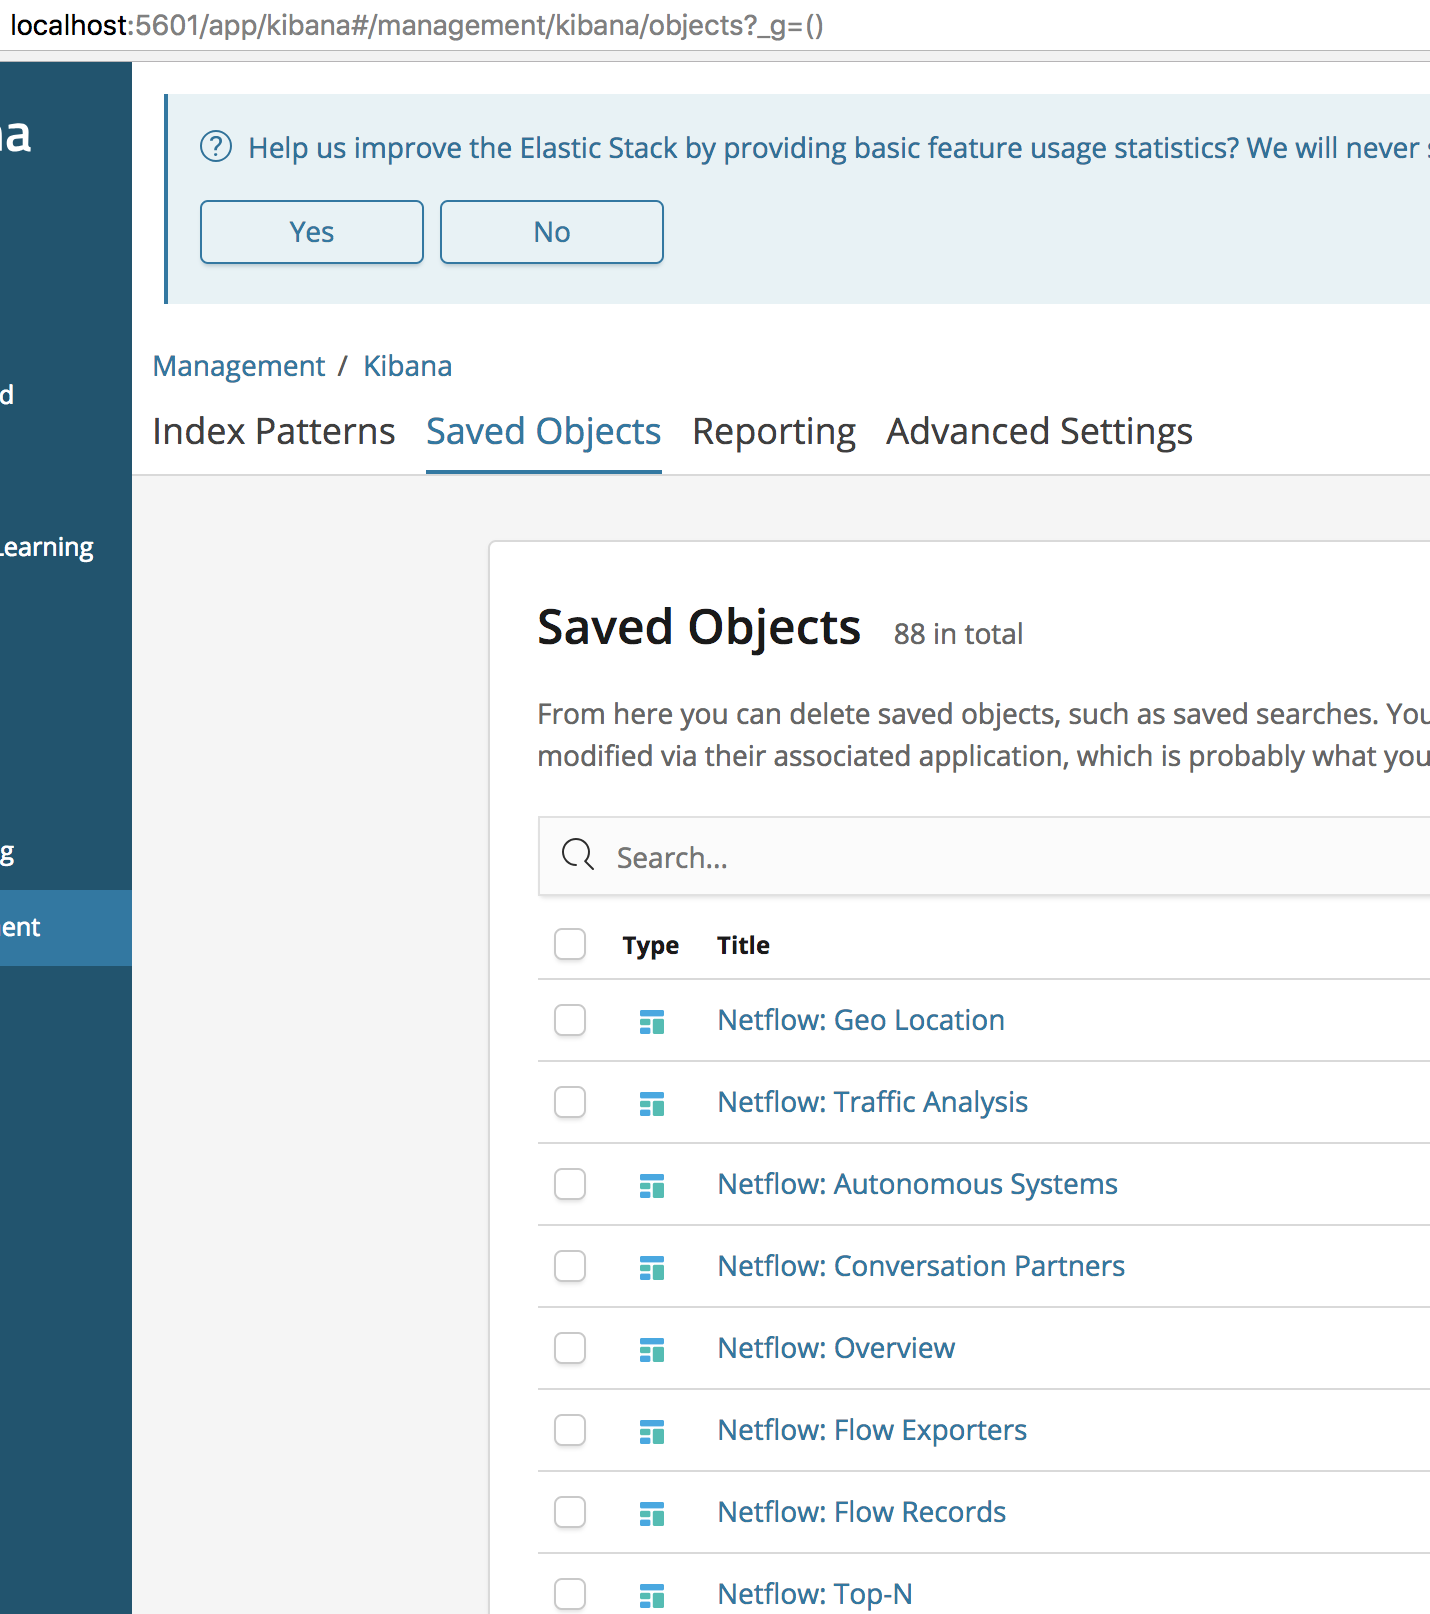
Task: Open the Netflow: Autonomous Systems link
Action: coord(918,1184)
